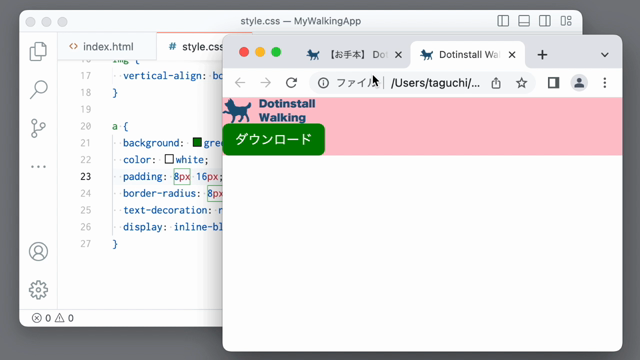The width and height of the screenshot is (640, 360).
Task: Open Customize Layout in VS Code title bar
Action: (x=566, y=21)
